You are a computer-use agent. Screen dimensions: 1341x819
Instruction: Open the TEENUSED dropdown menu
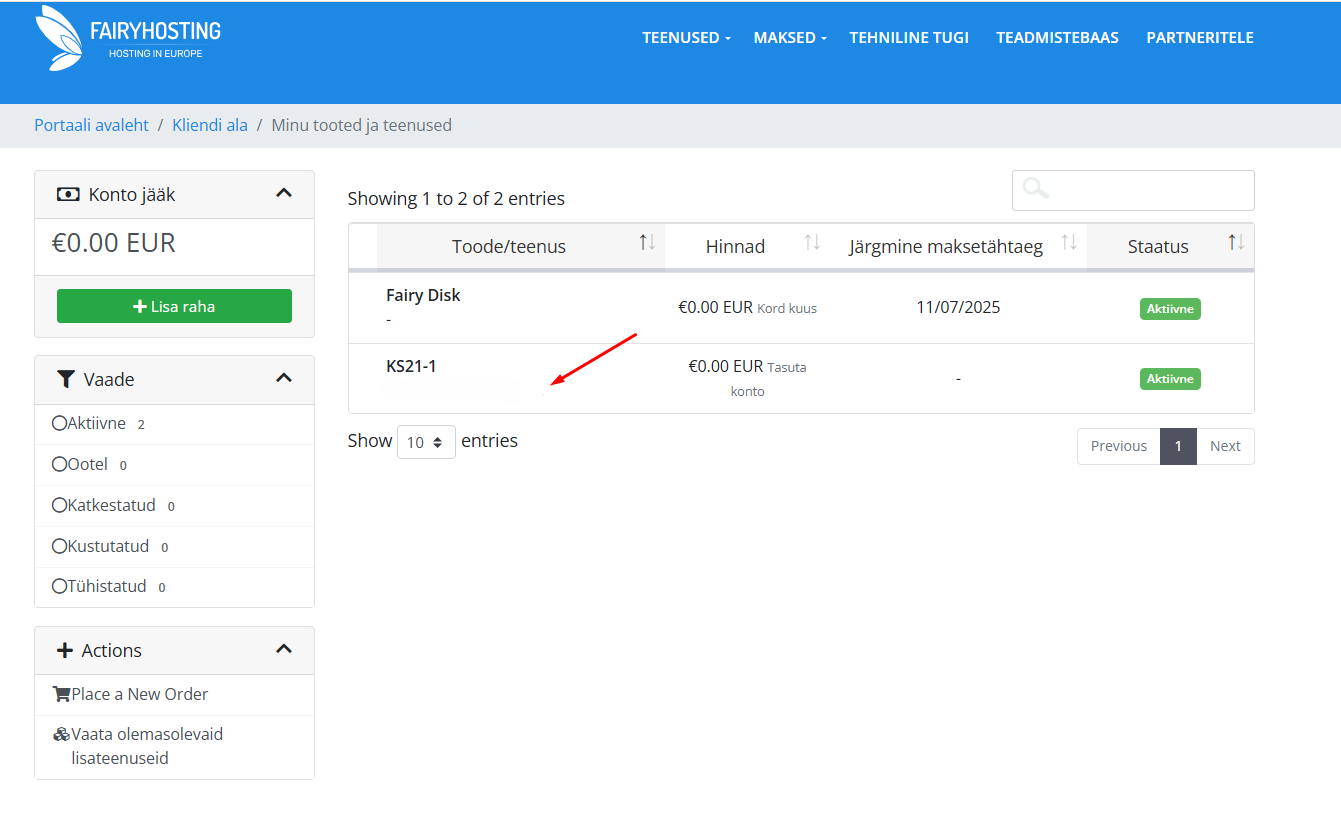(686, 38)
